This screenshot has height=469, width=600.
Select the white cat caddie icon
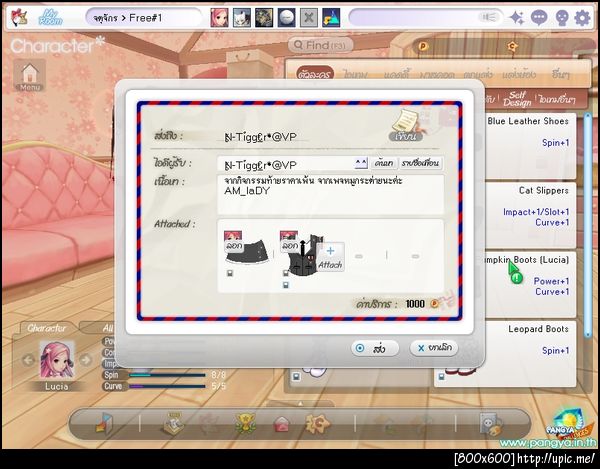point(242,18)
